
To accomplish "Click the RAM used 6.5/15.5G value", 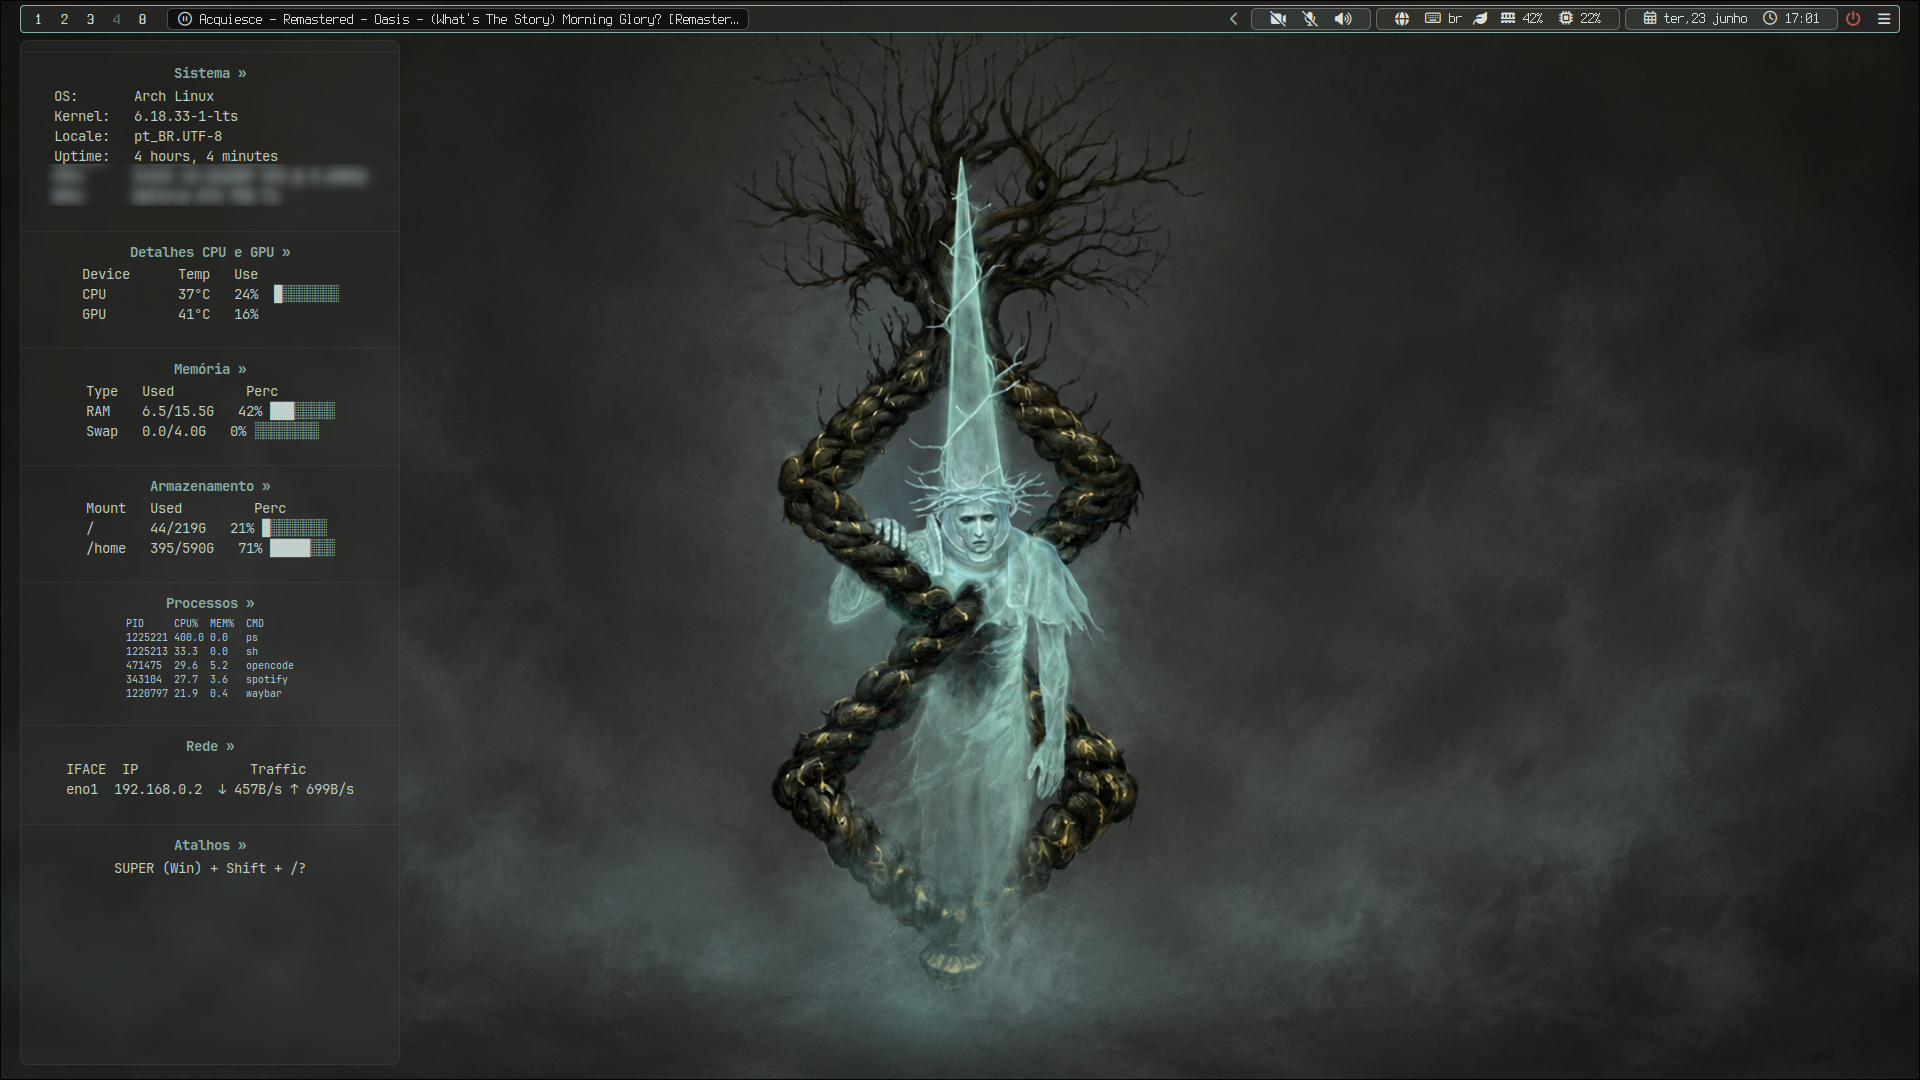I will tap(178, 411).
